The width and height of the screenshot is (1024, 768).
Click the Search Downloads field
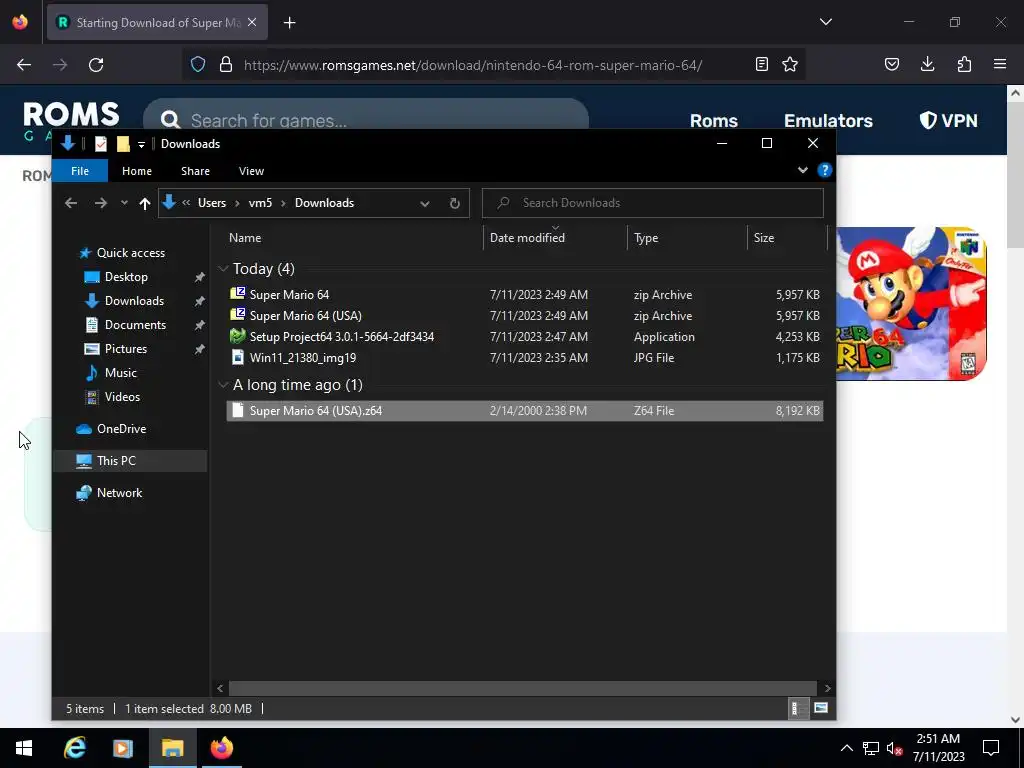pyautogui.click(x=652, y=203)
